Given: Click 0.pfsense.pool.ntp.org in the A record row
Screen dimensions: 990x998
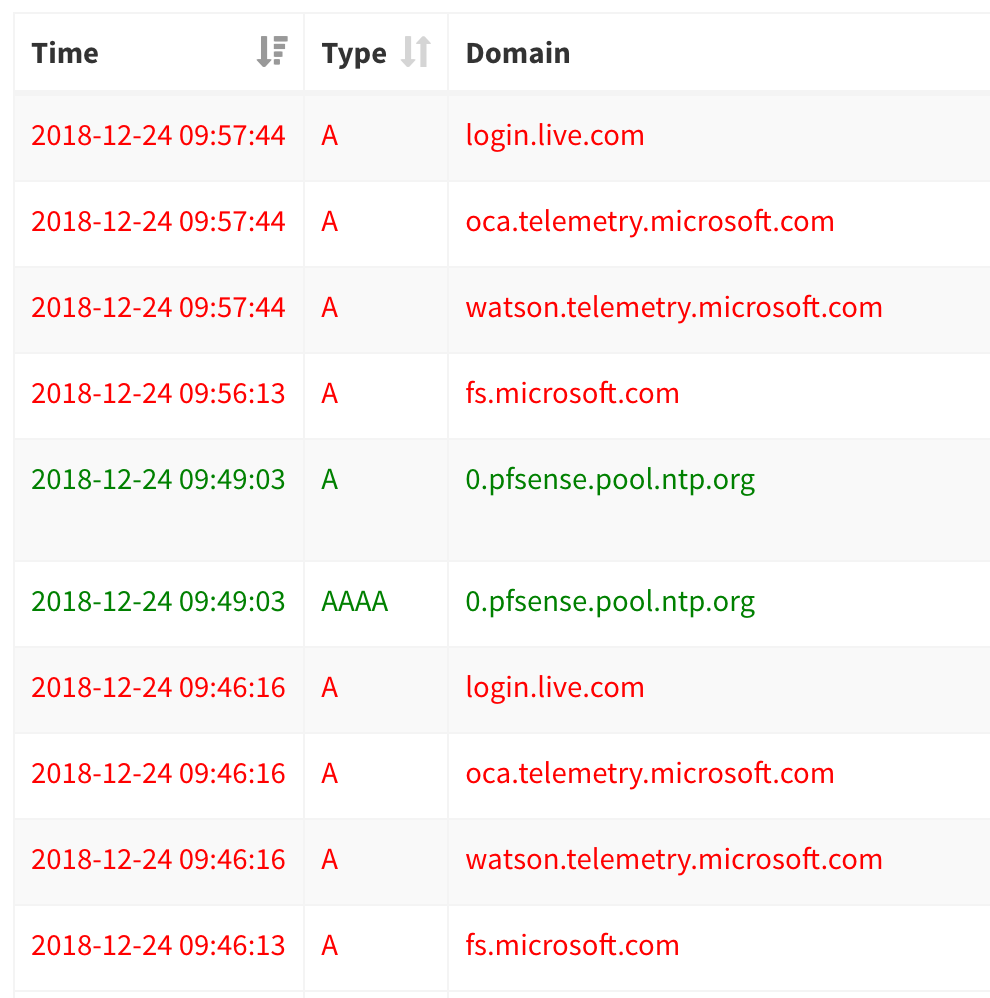Looking at the screenshot, I should 610,480.
